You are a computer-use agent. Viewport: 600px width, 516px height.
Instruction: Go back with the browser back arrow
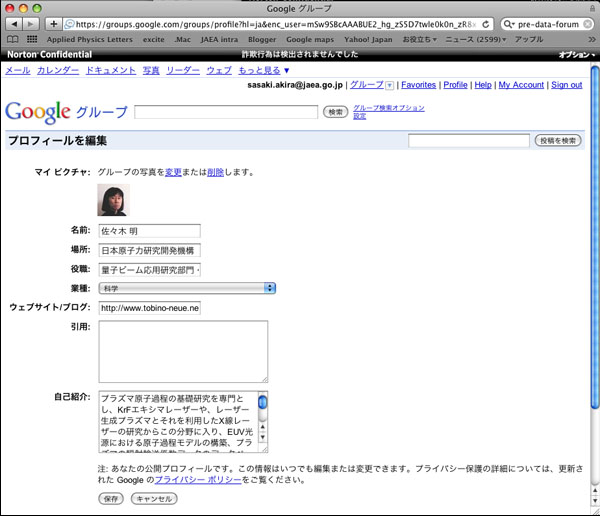pyautogui.click(x=14, y=24)
